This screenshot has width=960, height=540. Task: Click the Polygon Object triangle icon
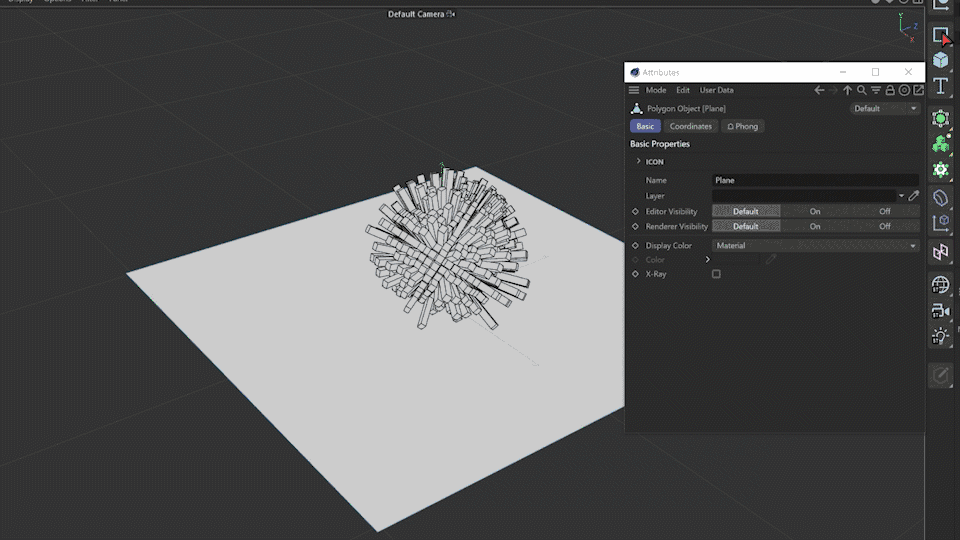[637, 108]
